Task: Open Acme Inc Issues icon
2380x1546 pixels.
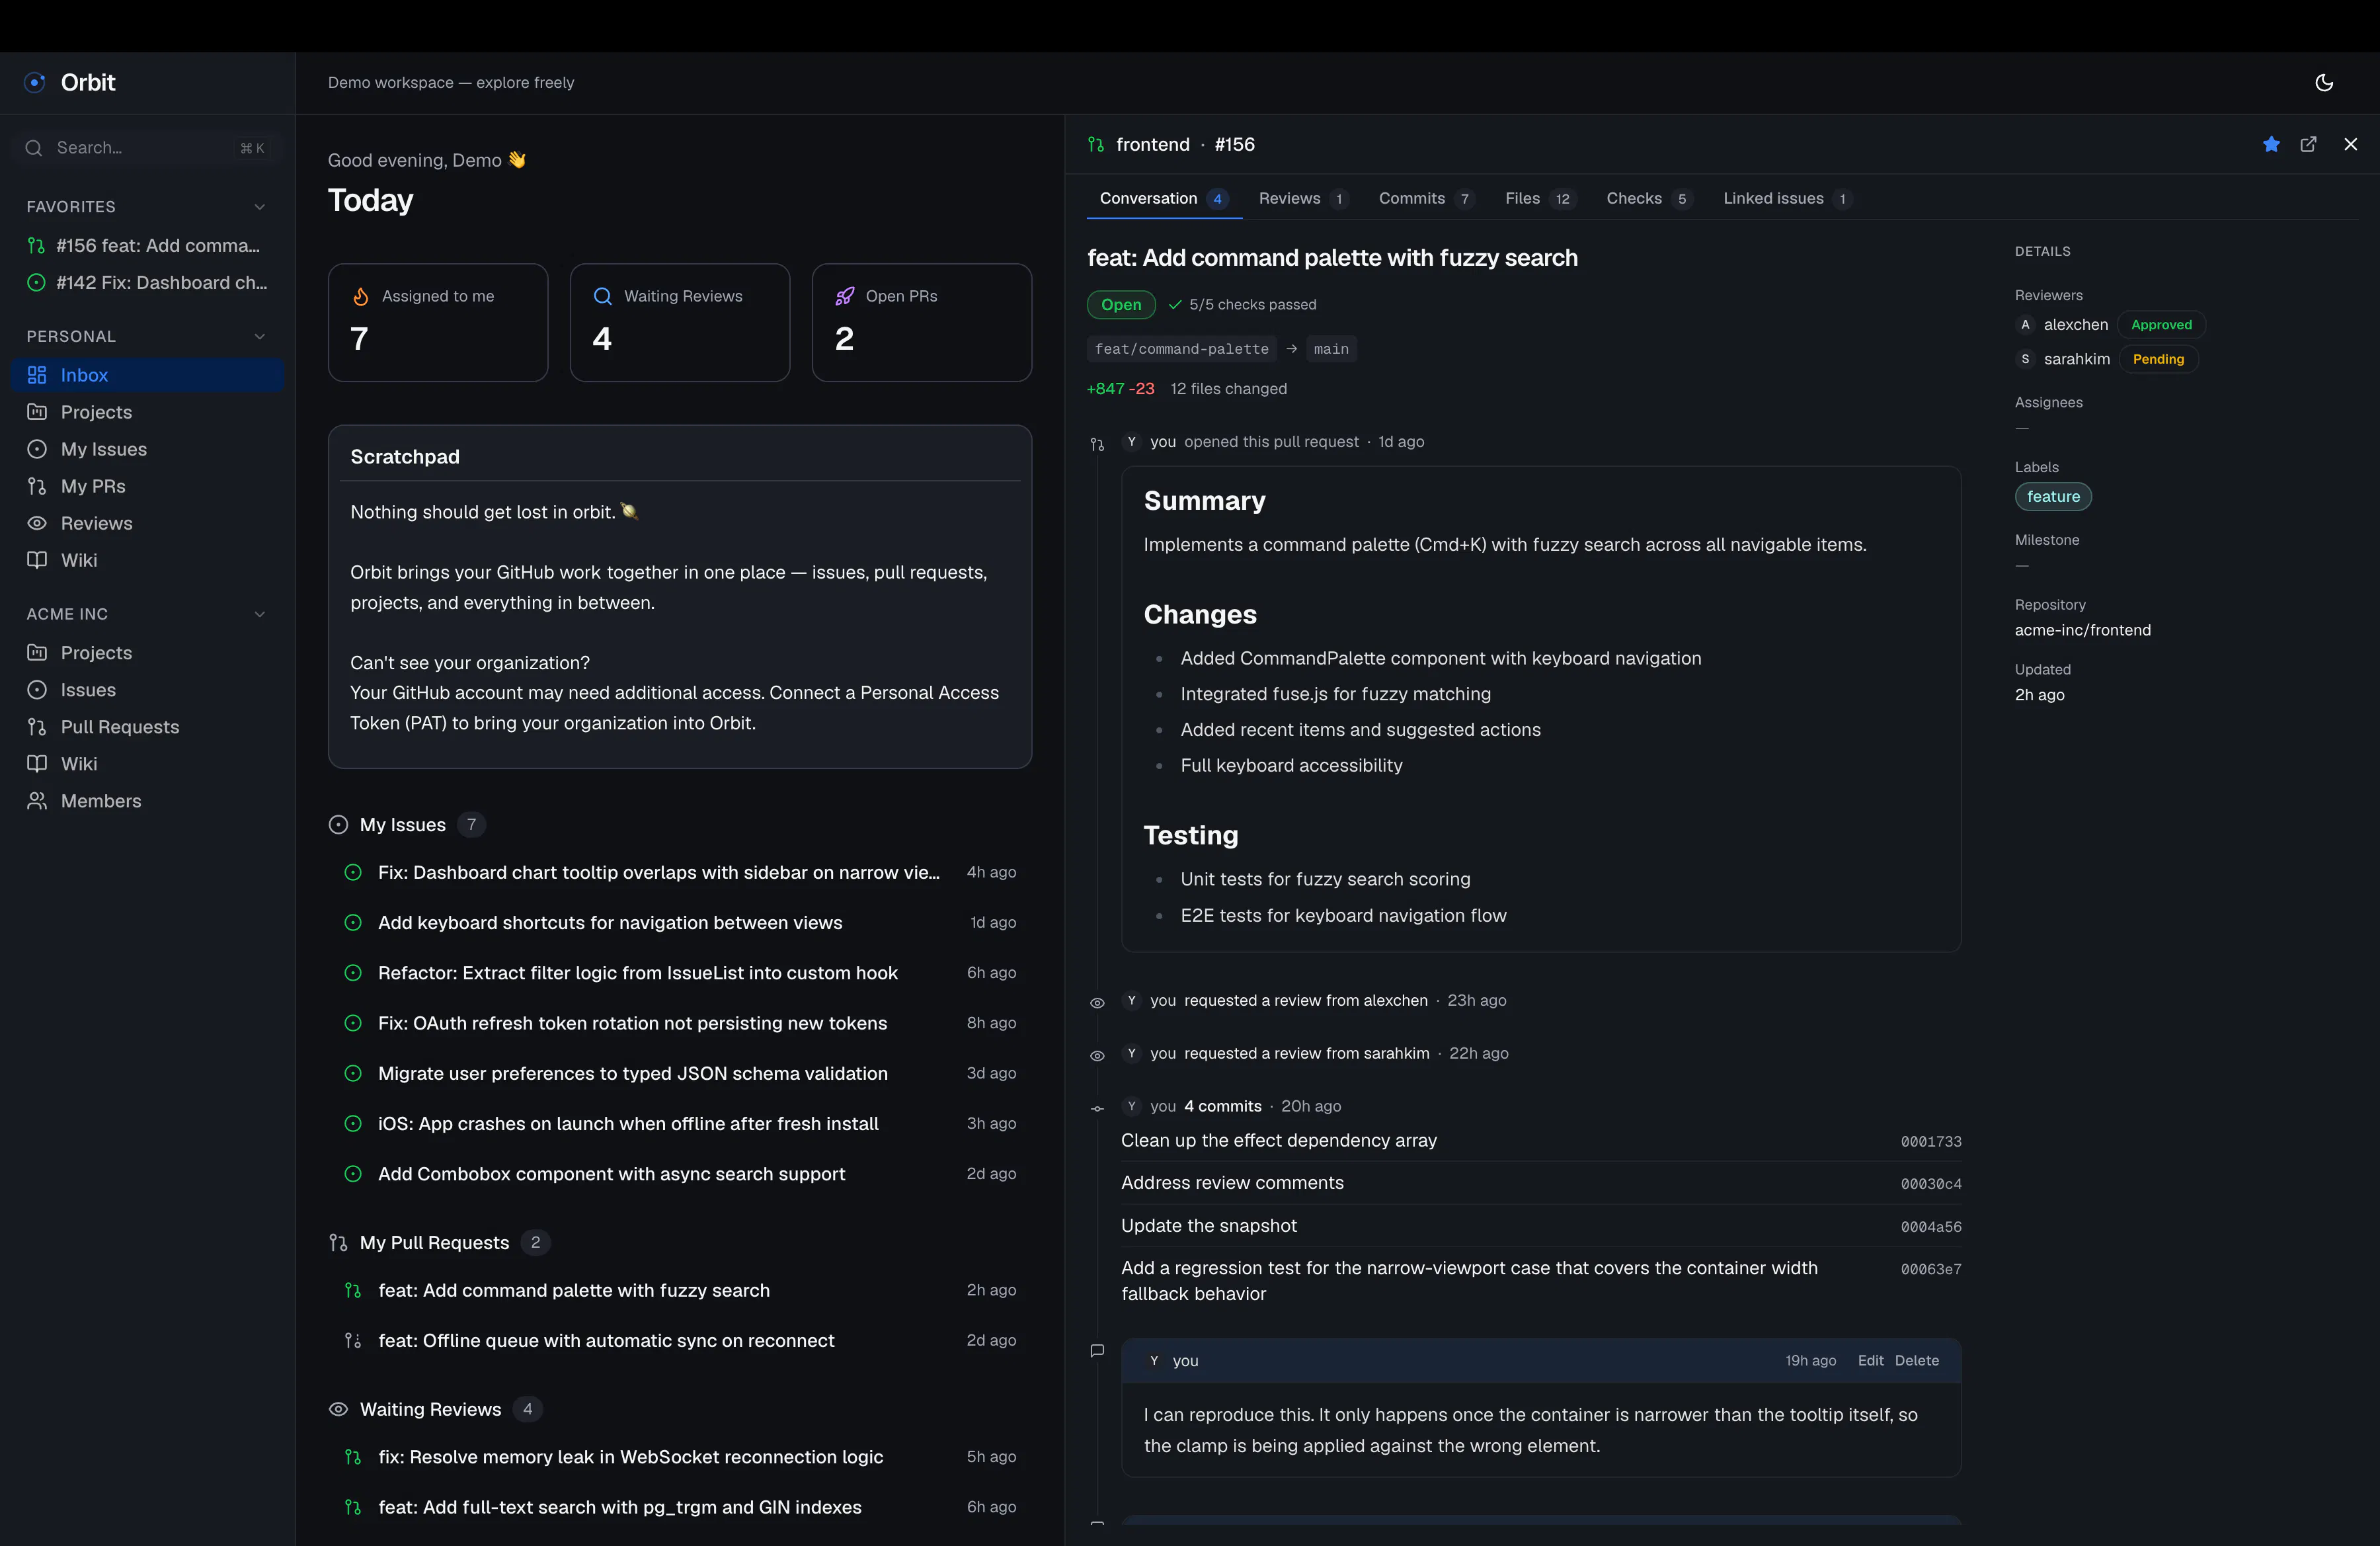Action: (37, 689)
